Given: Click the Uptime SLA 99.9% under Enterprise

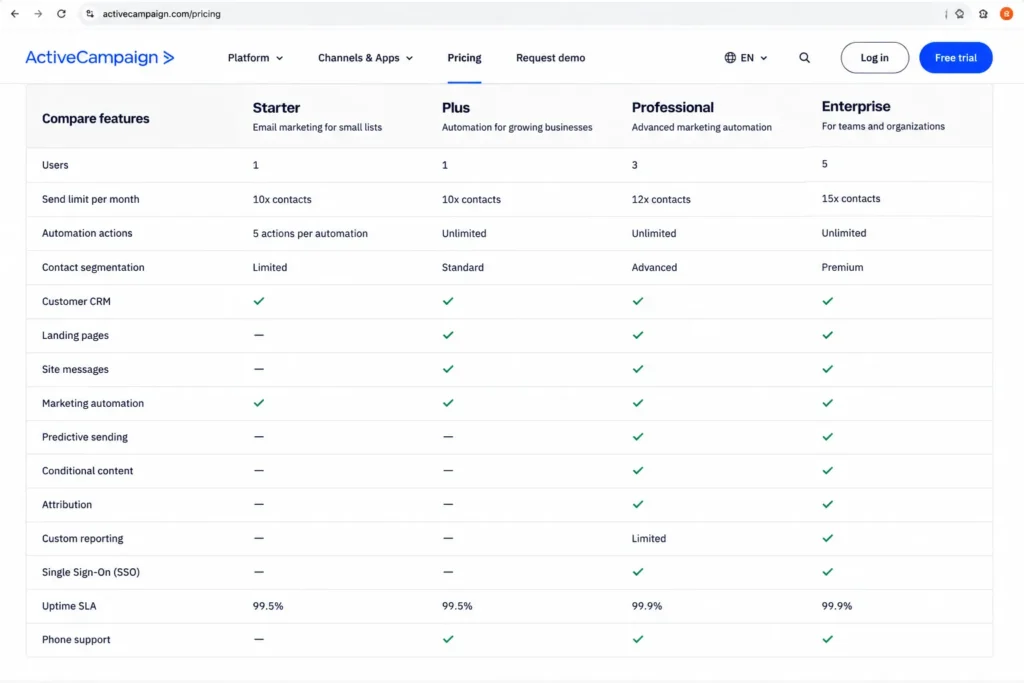Looking at the screenshot, I should point(837,606).
